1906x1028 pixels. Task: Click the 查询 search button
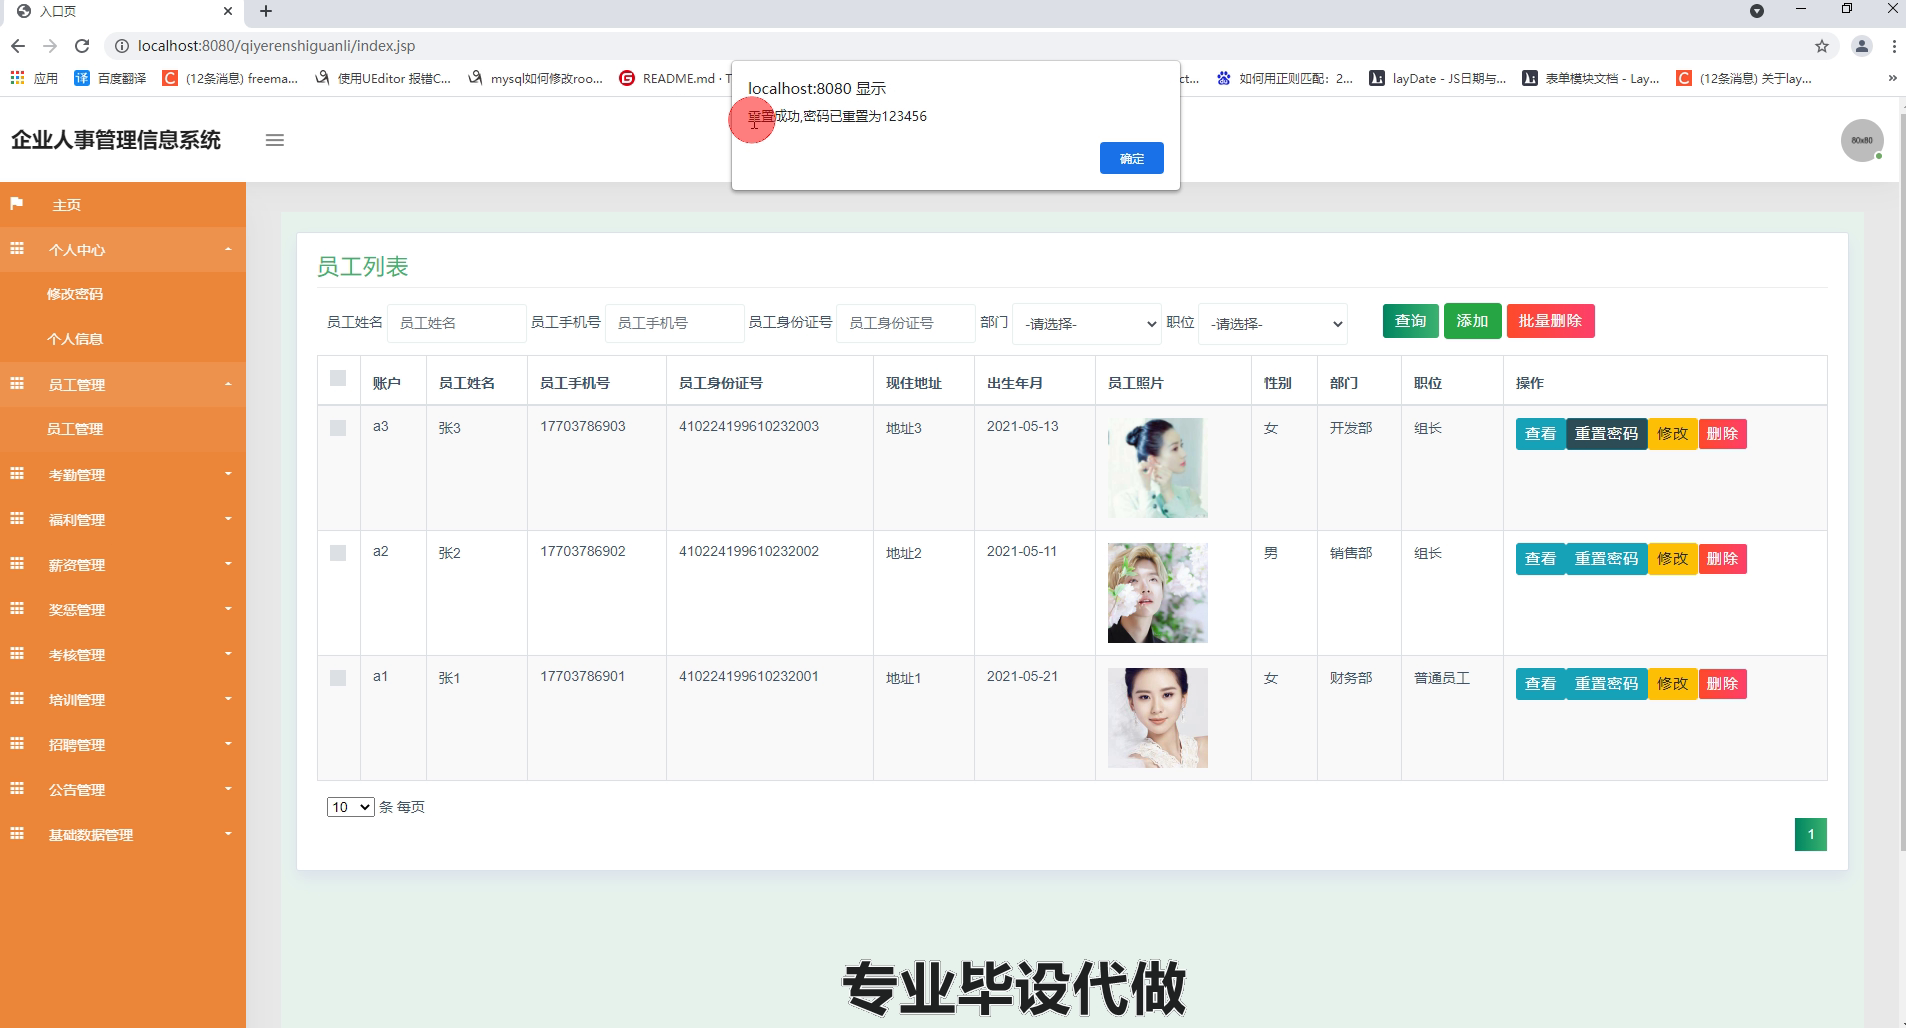[1411, 321]
